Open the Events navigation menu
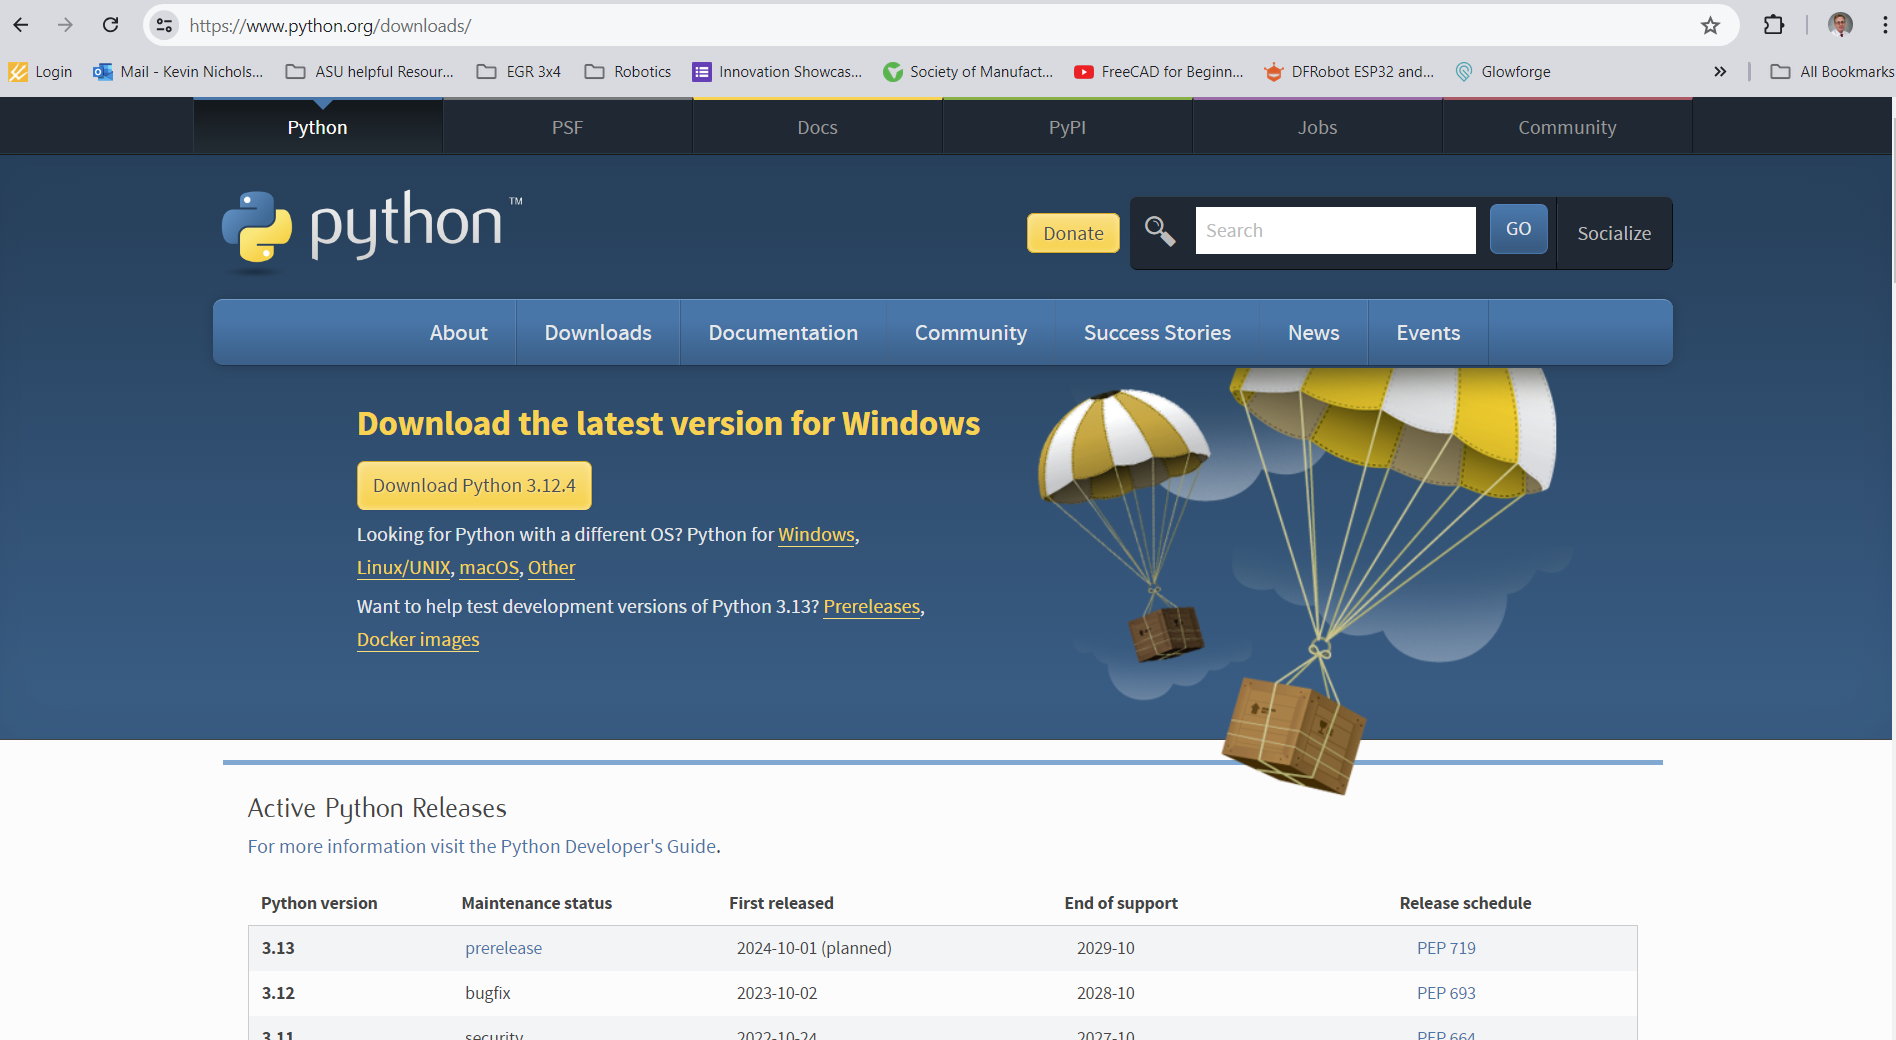Image resolution: width=1896 pixels, height=1040 pixels. (x=1428, y=332)
